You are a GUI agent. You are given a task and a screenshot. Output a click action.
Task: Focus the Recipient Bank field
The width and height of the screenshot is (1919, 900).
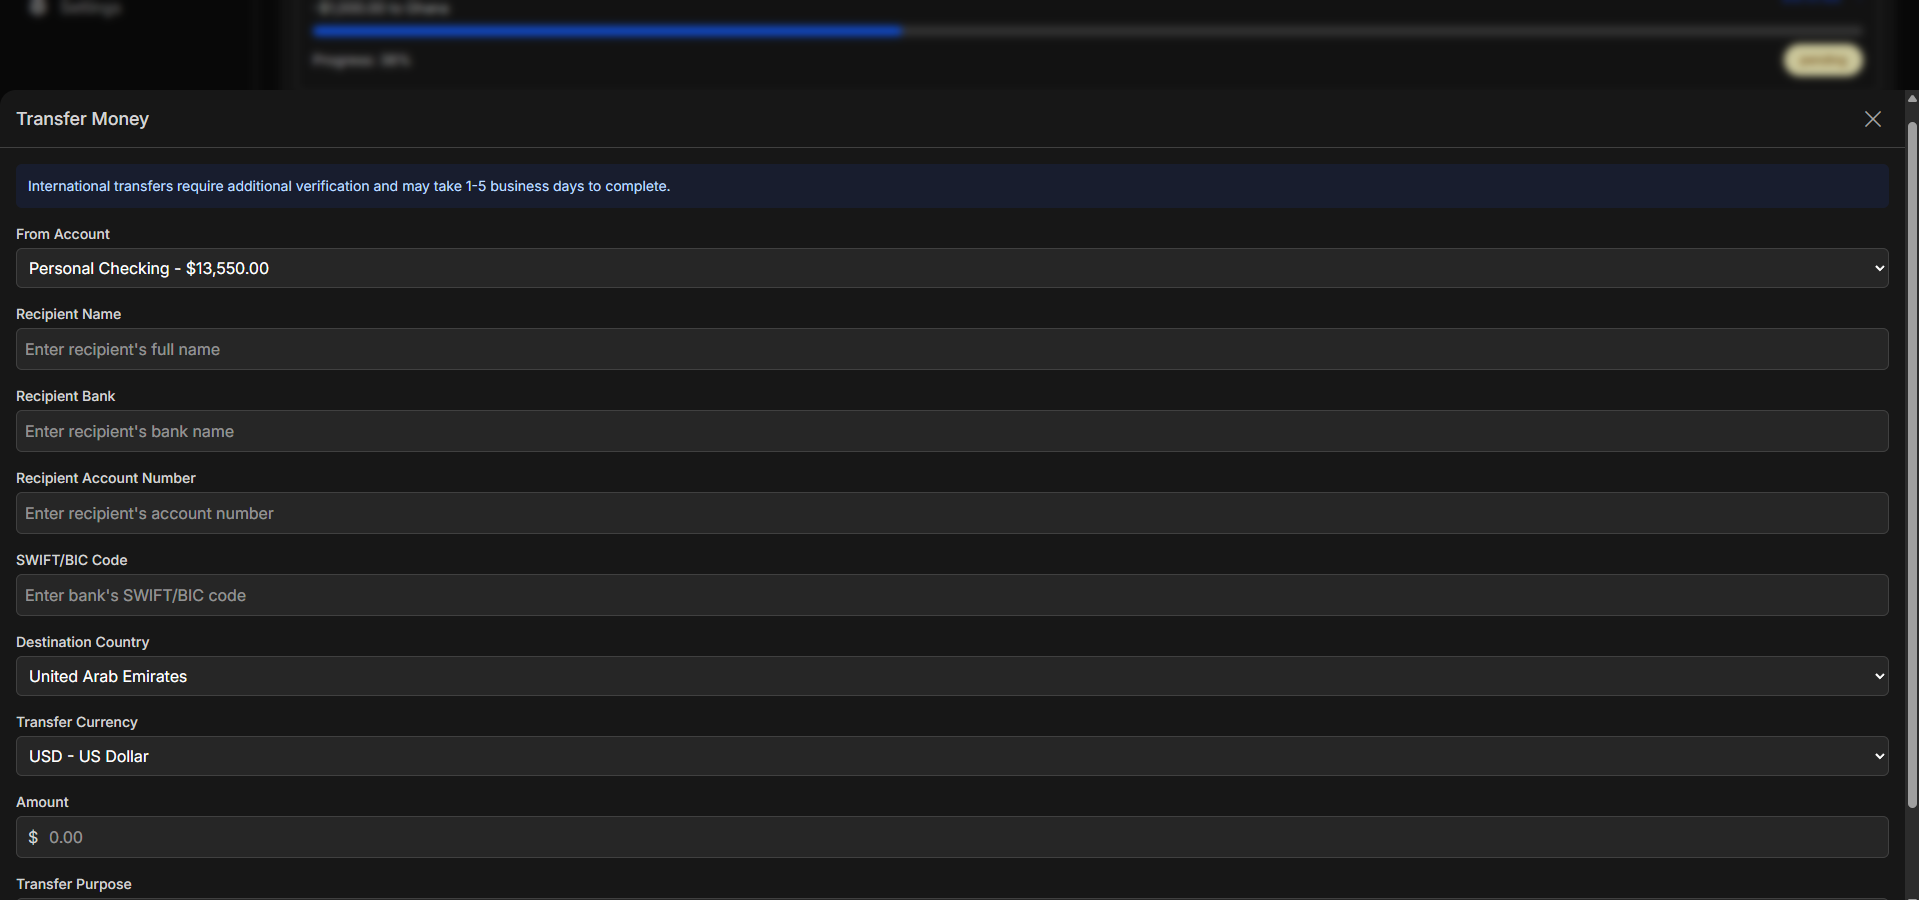952,431
